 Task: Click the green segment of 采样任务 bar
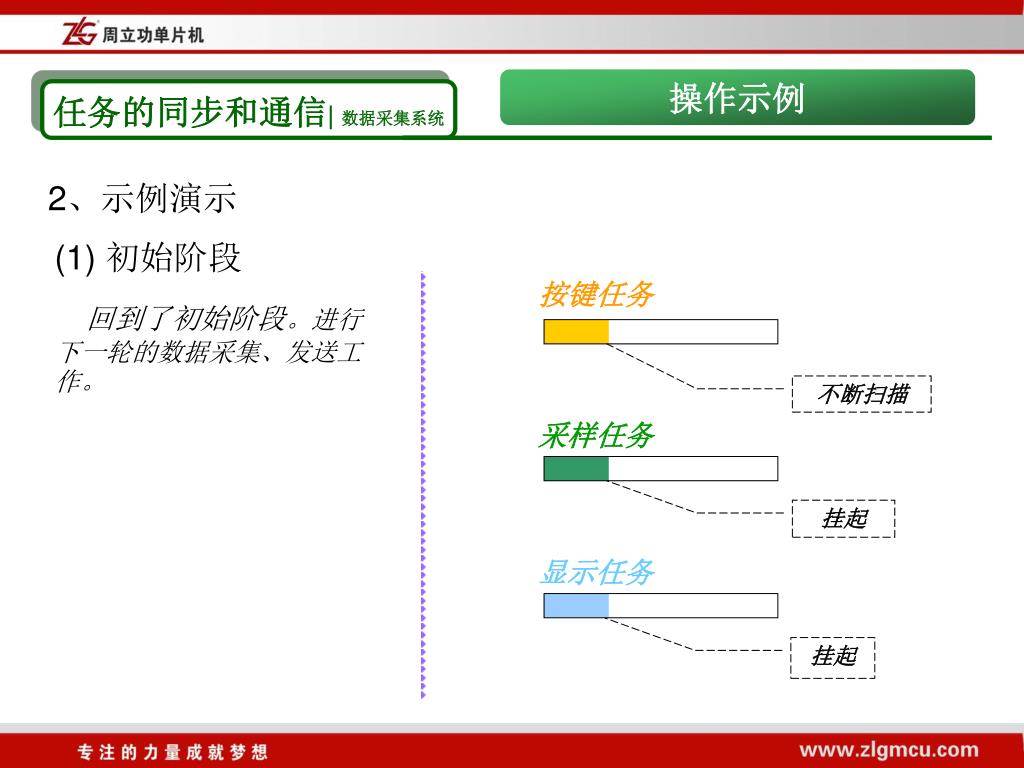coord(576,469)
